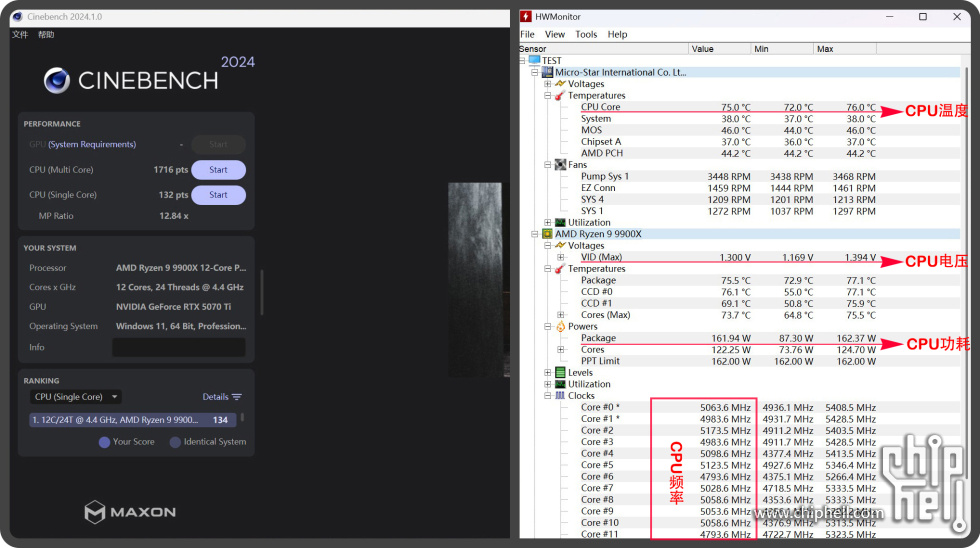Viewport: 980px width, 548px height.
Task: Maximize the HWMonitor window
Action: click(922, 17)
